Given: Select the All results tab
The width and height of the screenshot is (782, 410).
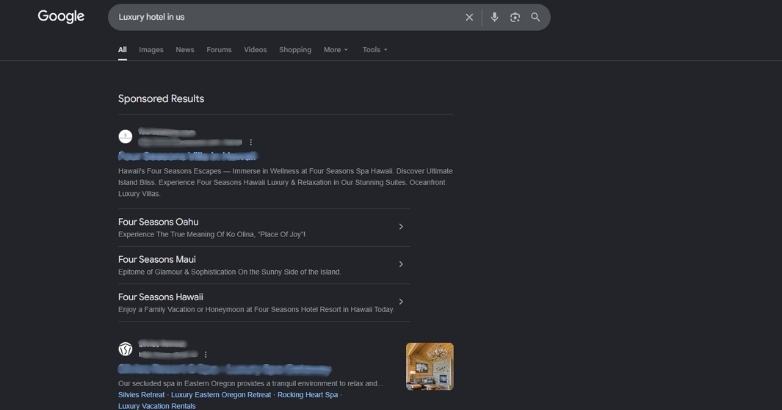Looking at the screenshot, I should tap(122, 50).
